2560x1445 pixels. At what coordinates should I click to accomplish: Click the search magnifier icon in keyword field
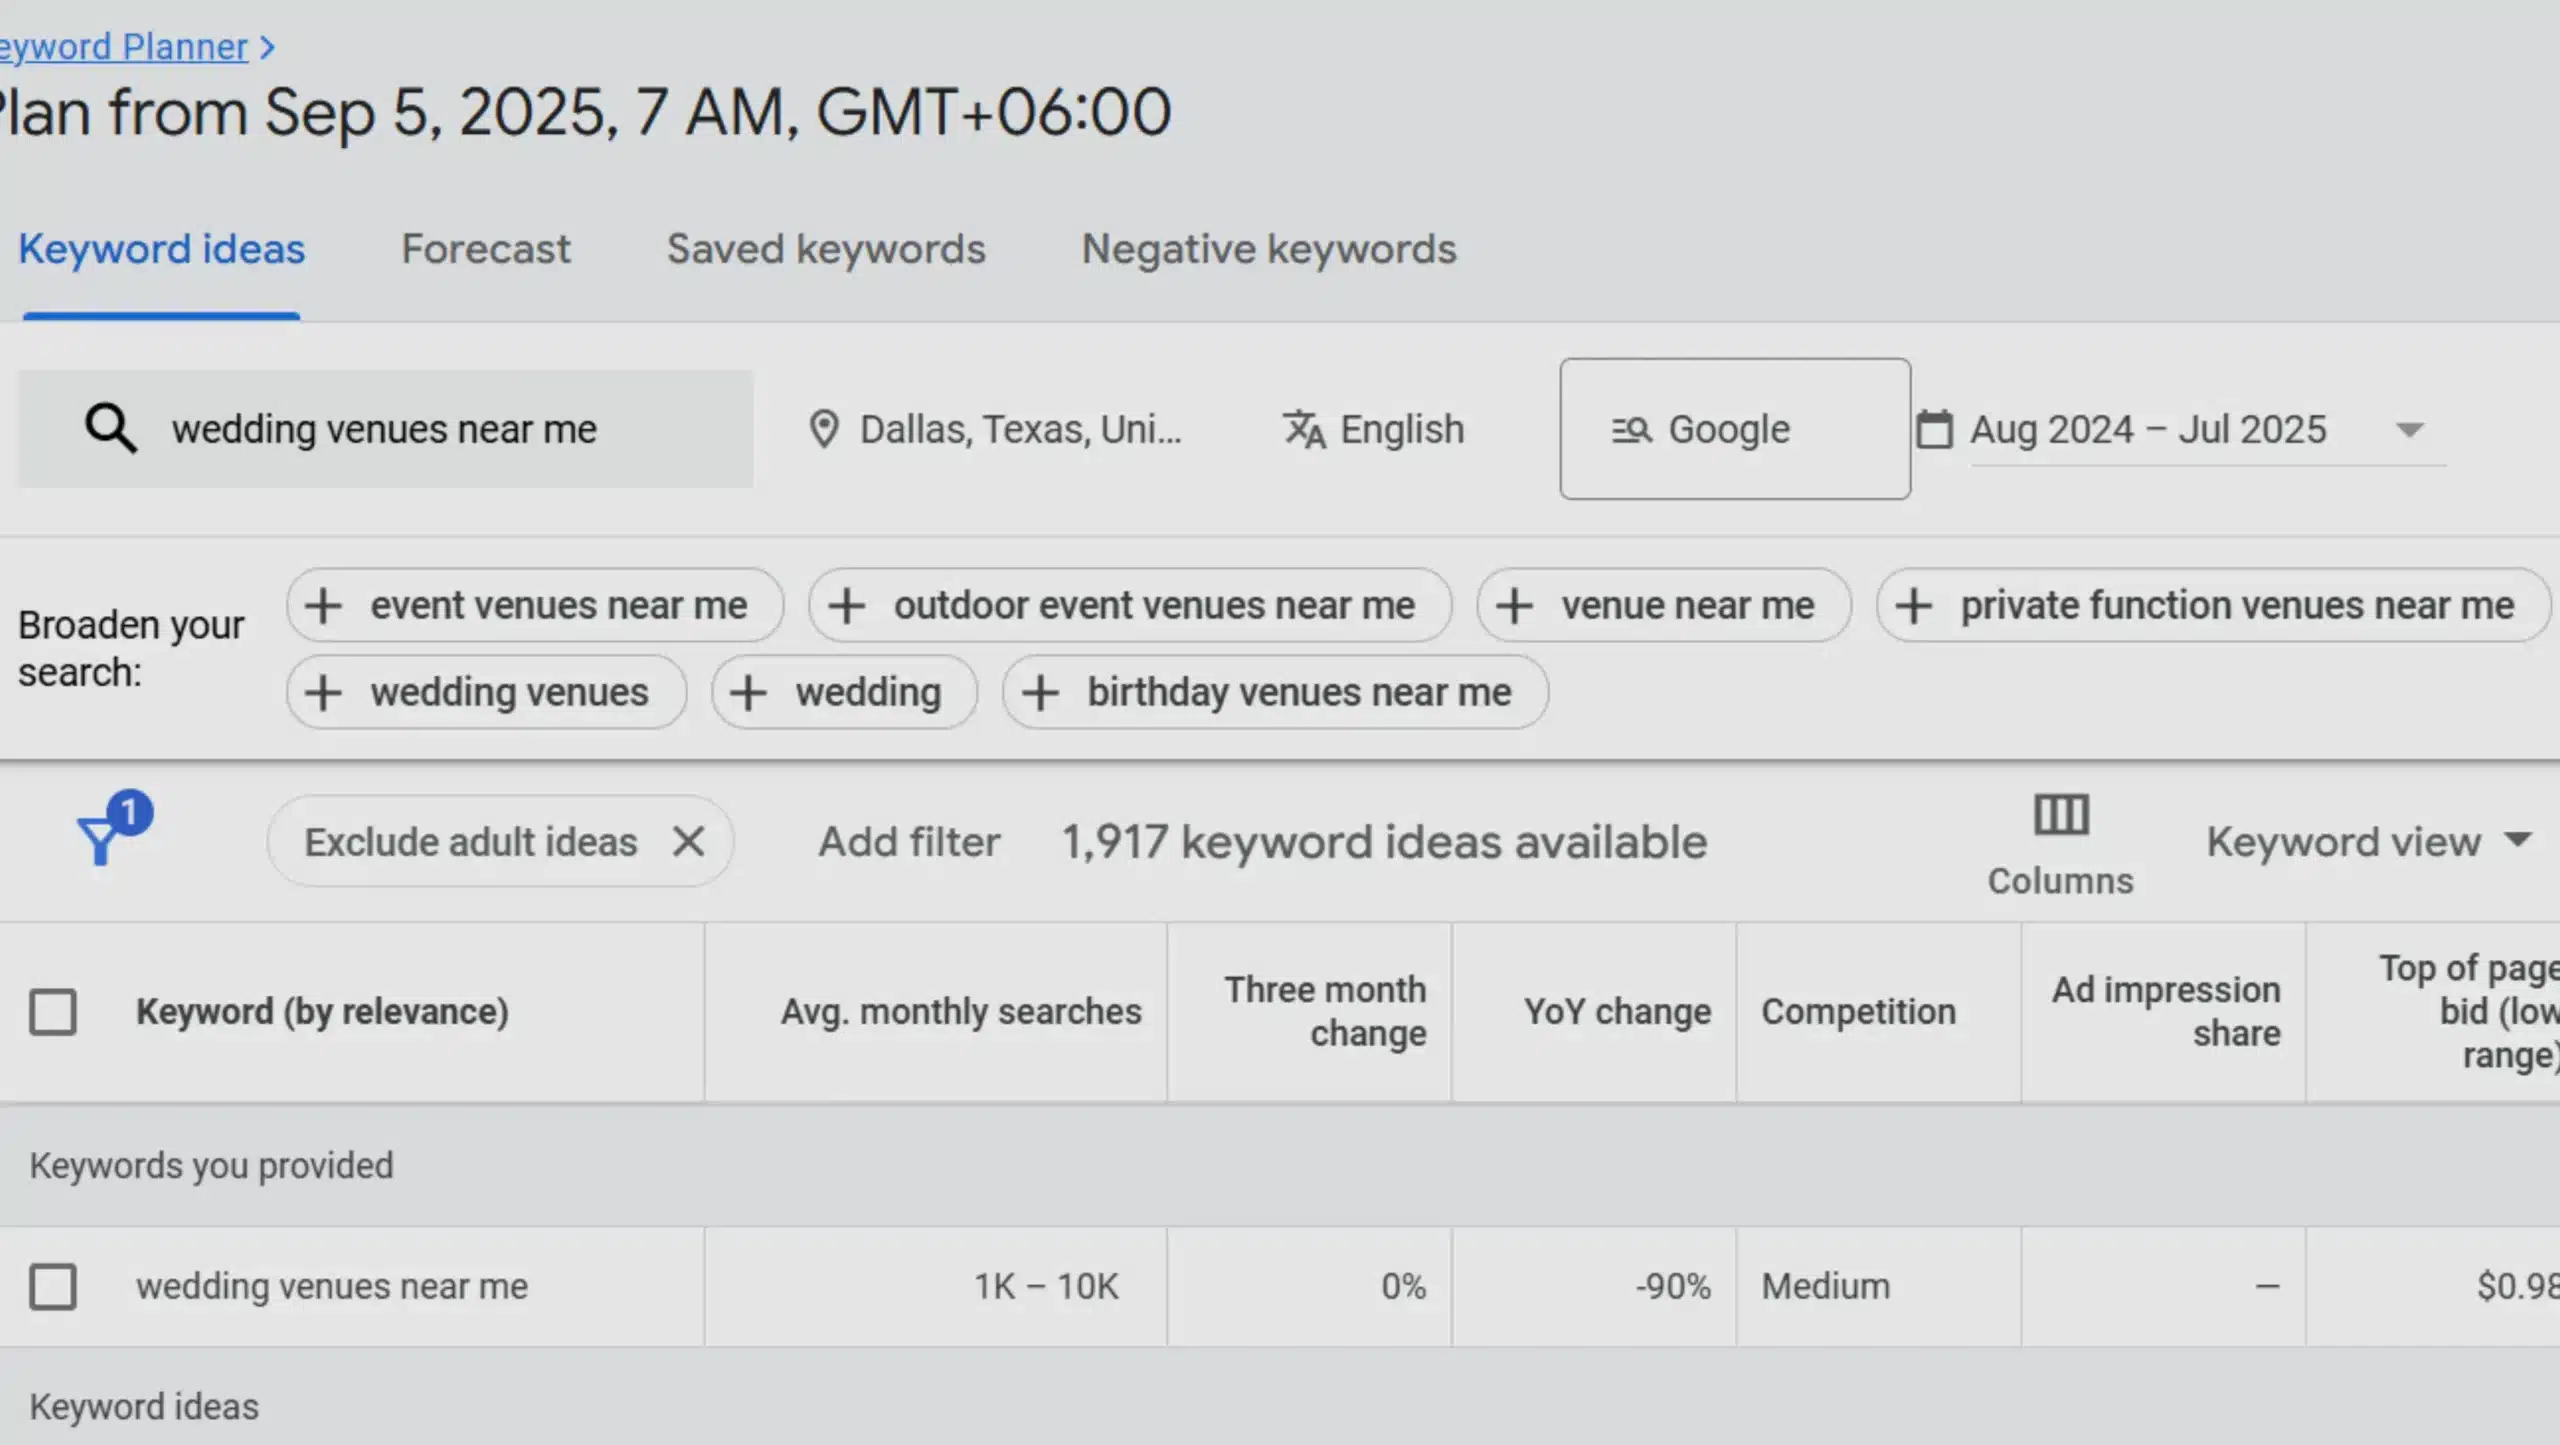point(108,428)
